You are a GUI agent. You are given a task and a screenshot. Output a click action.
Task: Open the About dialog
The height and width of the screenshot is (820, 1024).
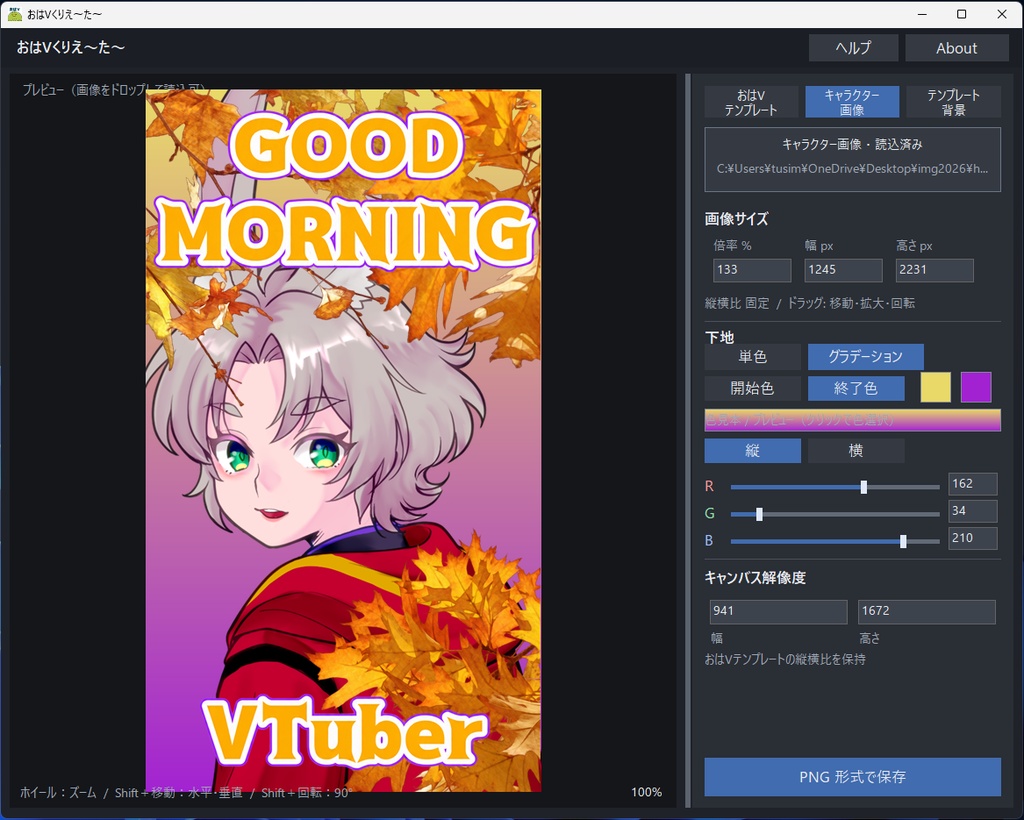[x=957, y=48]
